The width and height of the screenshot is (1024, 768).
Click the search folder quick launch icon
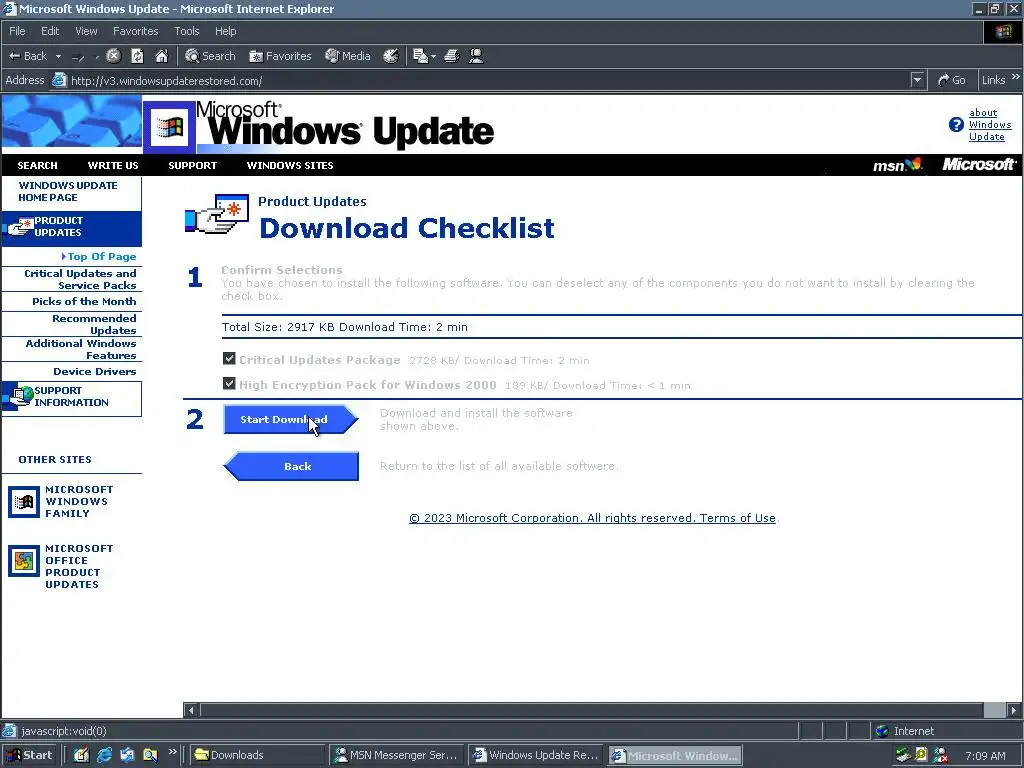point(150,755)
